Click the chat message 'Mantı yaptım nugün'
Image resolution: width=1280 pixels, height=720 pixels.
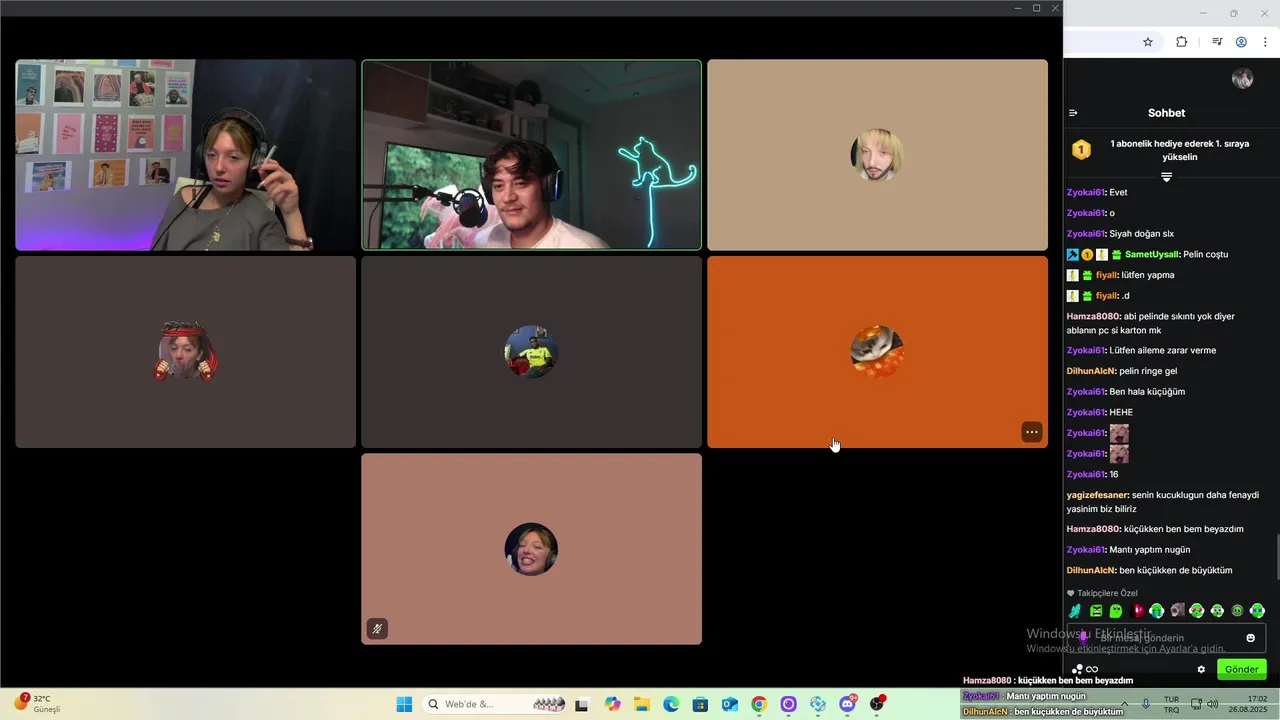1150,550
